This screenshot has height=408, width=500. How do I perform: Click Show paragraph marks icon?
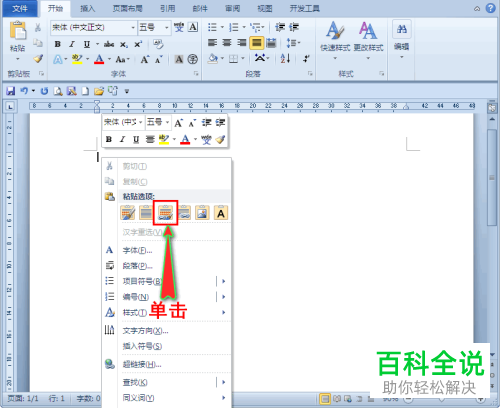point(306,59)
